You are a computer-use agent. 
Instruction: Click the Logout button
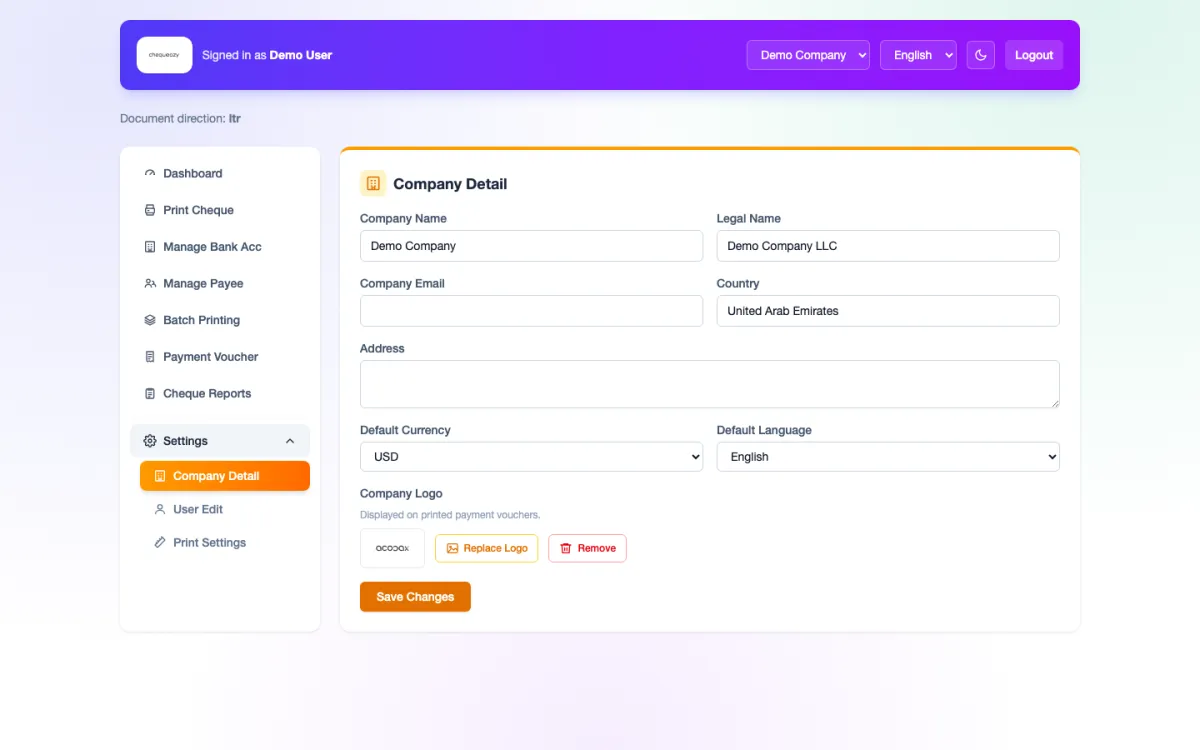(x=1034, y=55)
